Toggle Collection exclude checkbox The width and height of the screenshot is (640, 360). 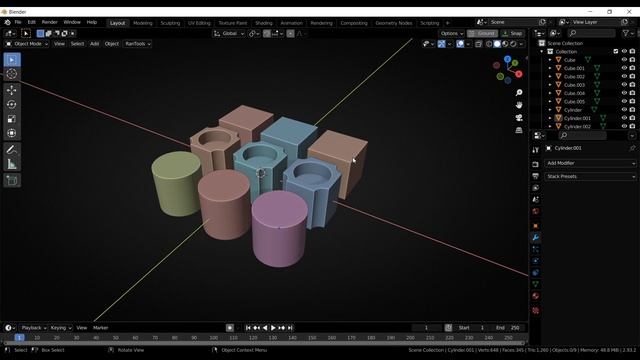[616, 51]
